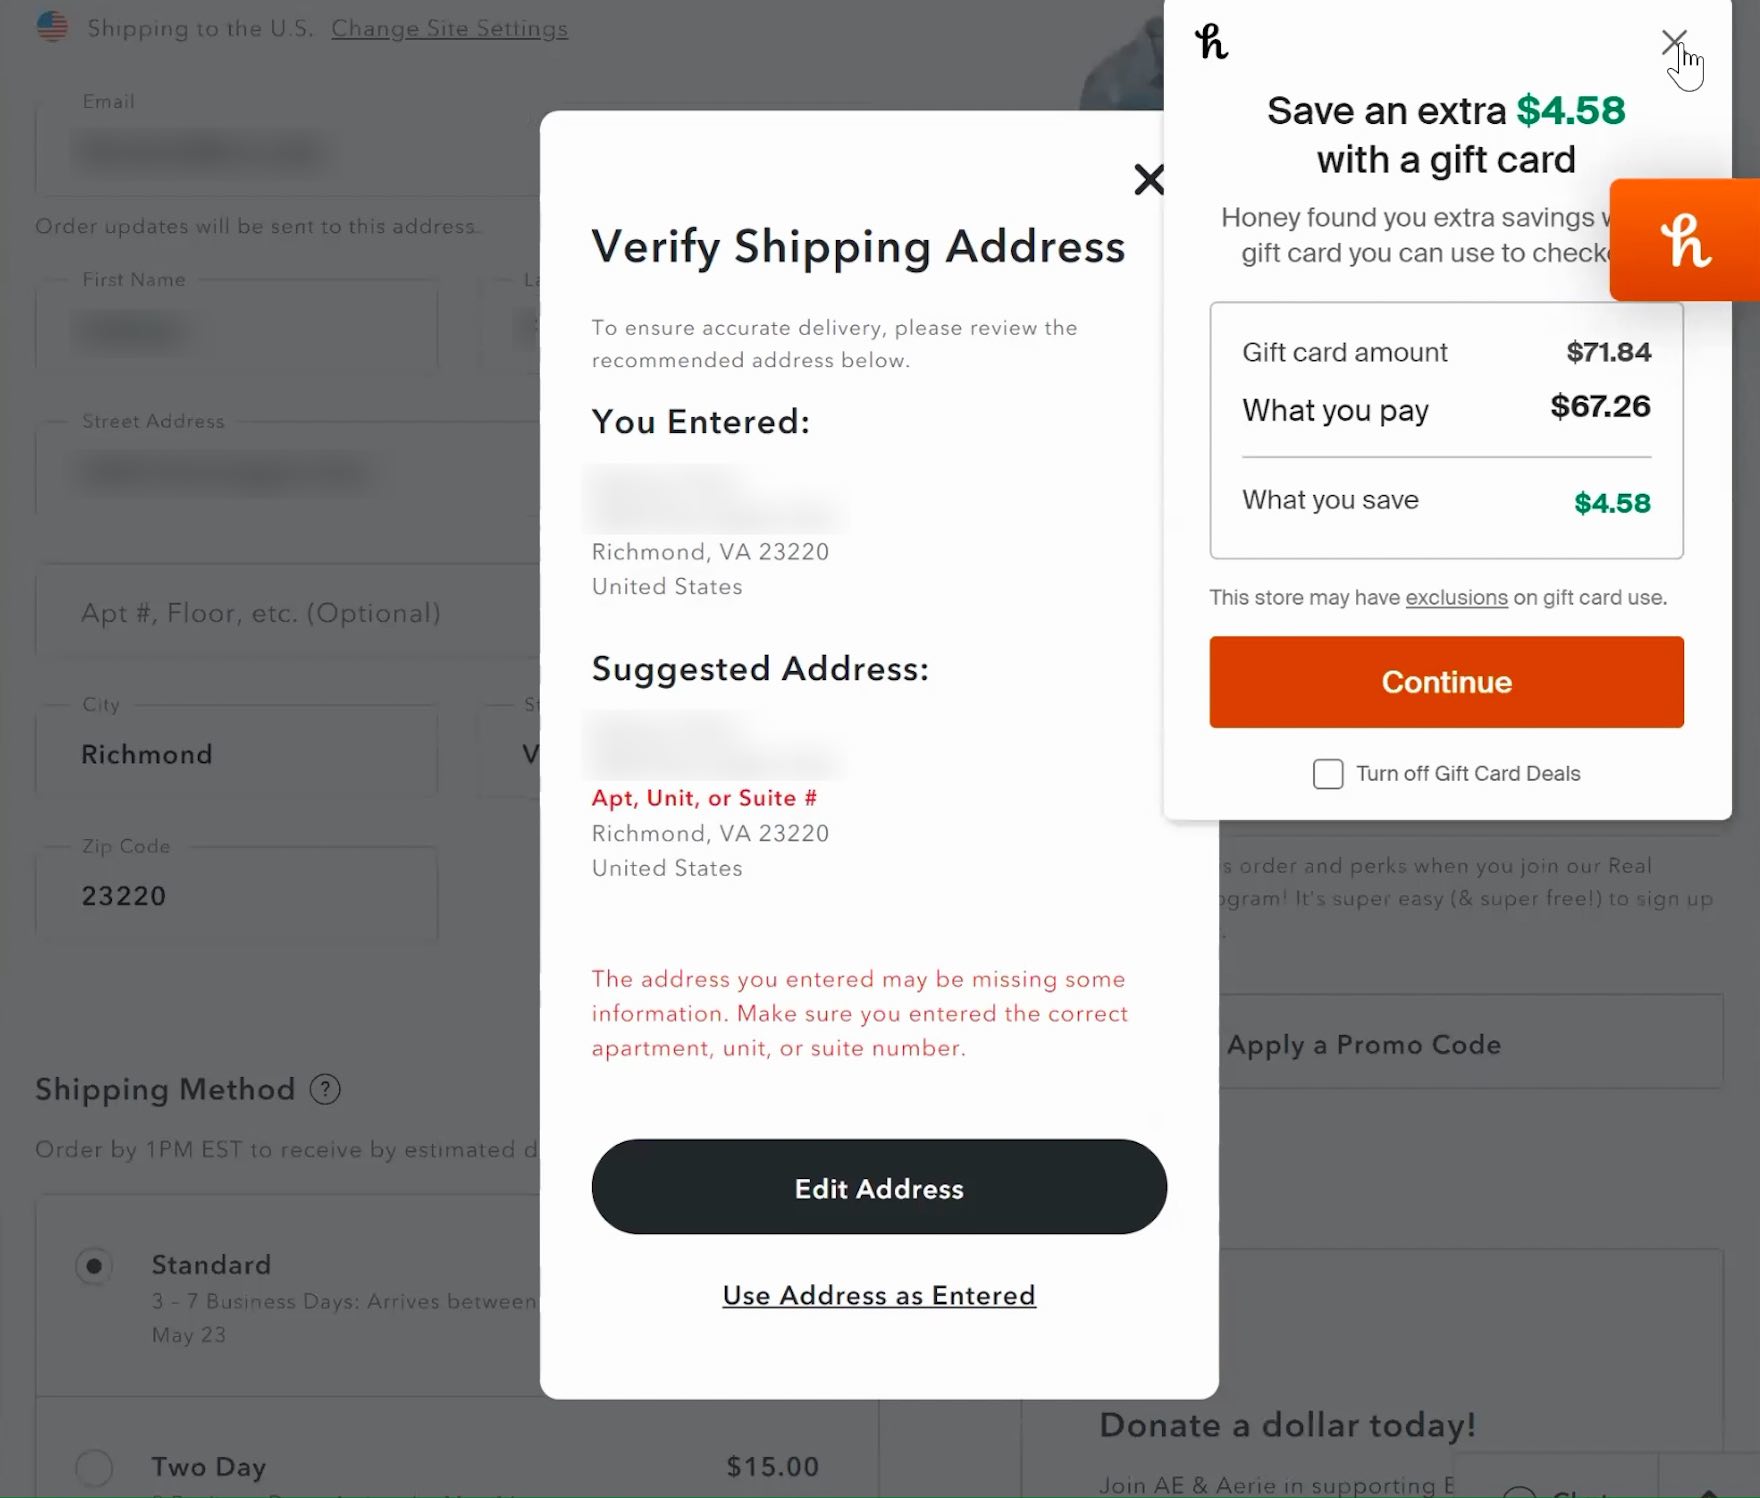Open the Shipping Method help icon
This screenshot has width=1760, height=1498.
(x=325, y=1089)
